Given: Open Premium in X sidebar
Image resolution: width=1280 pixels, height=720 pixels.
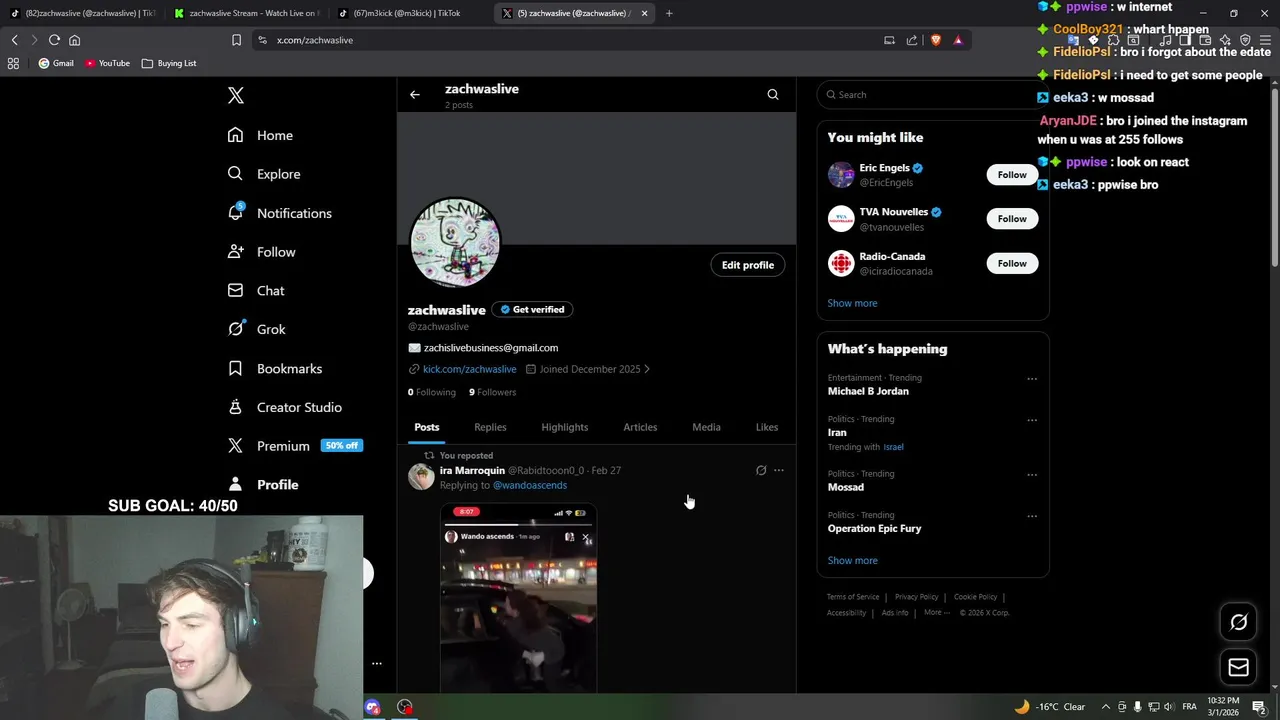Looking at the screenshot, I should point(295,446).
